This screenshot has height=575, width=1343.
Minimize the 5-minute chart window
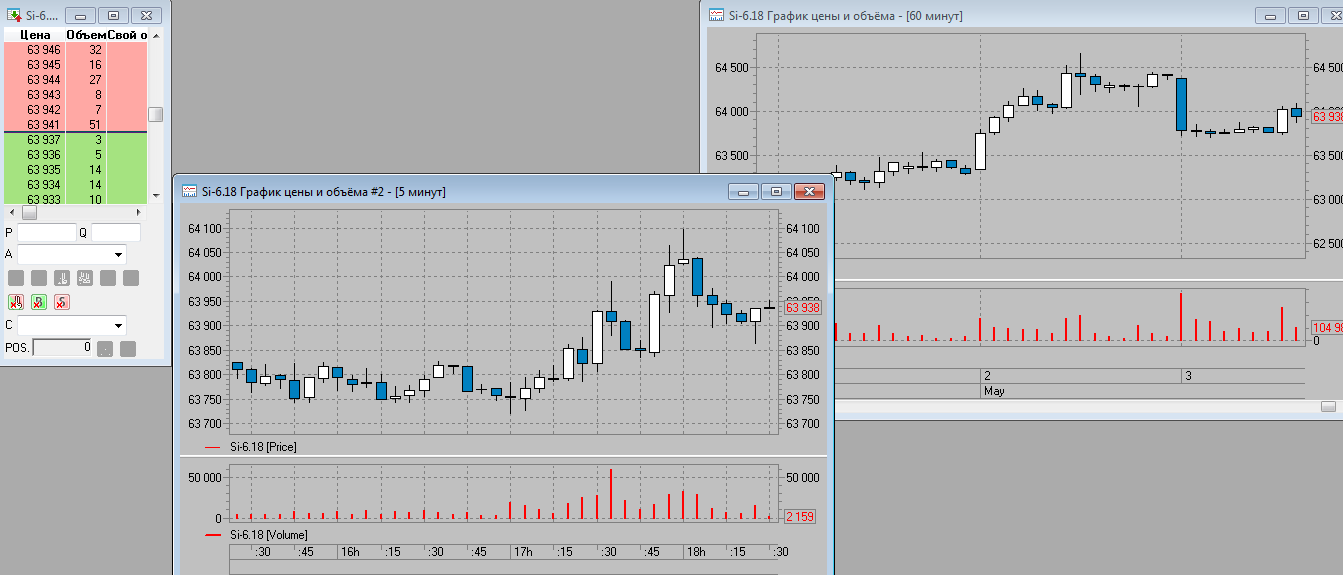tap(743, 191)
